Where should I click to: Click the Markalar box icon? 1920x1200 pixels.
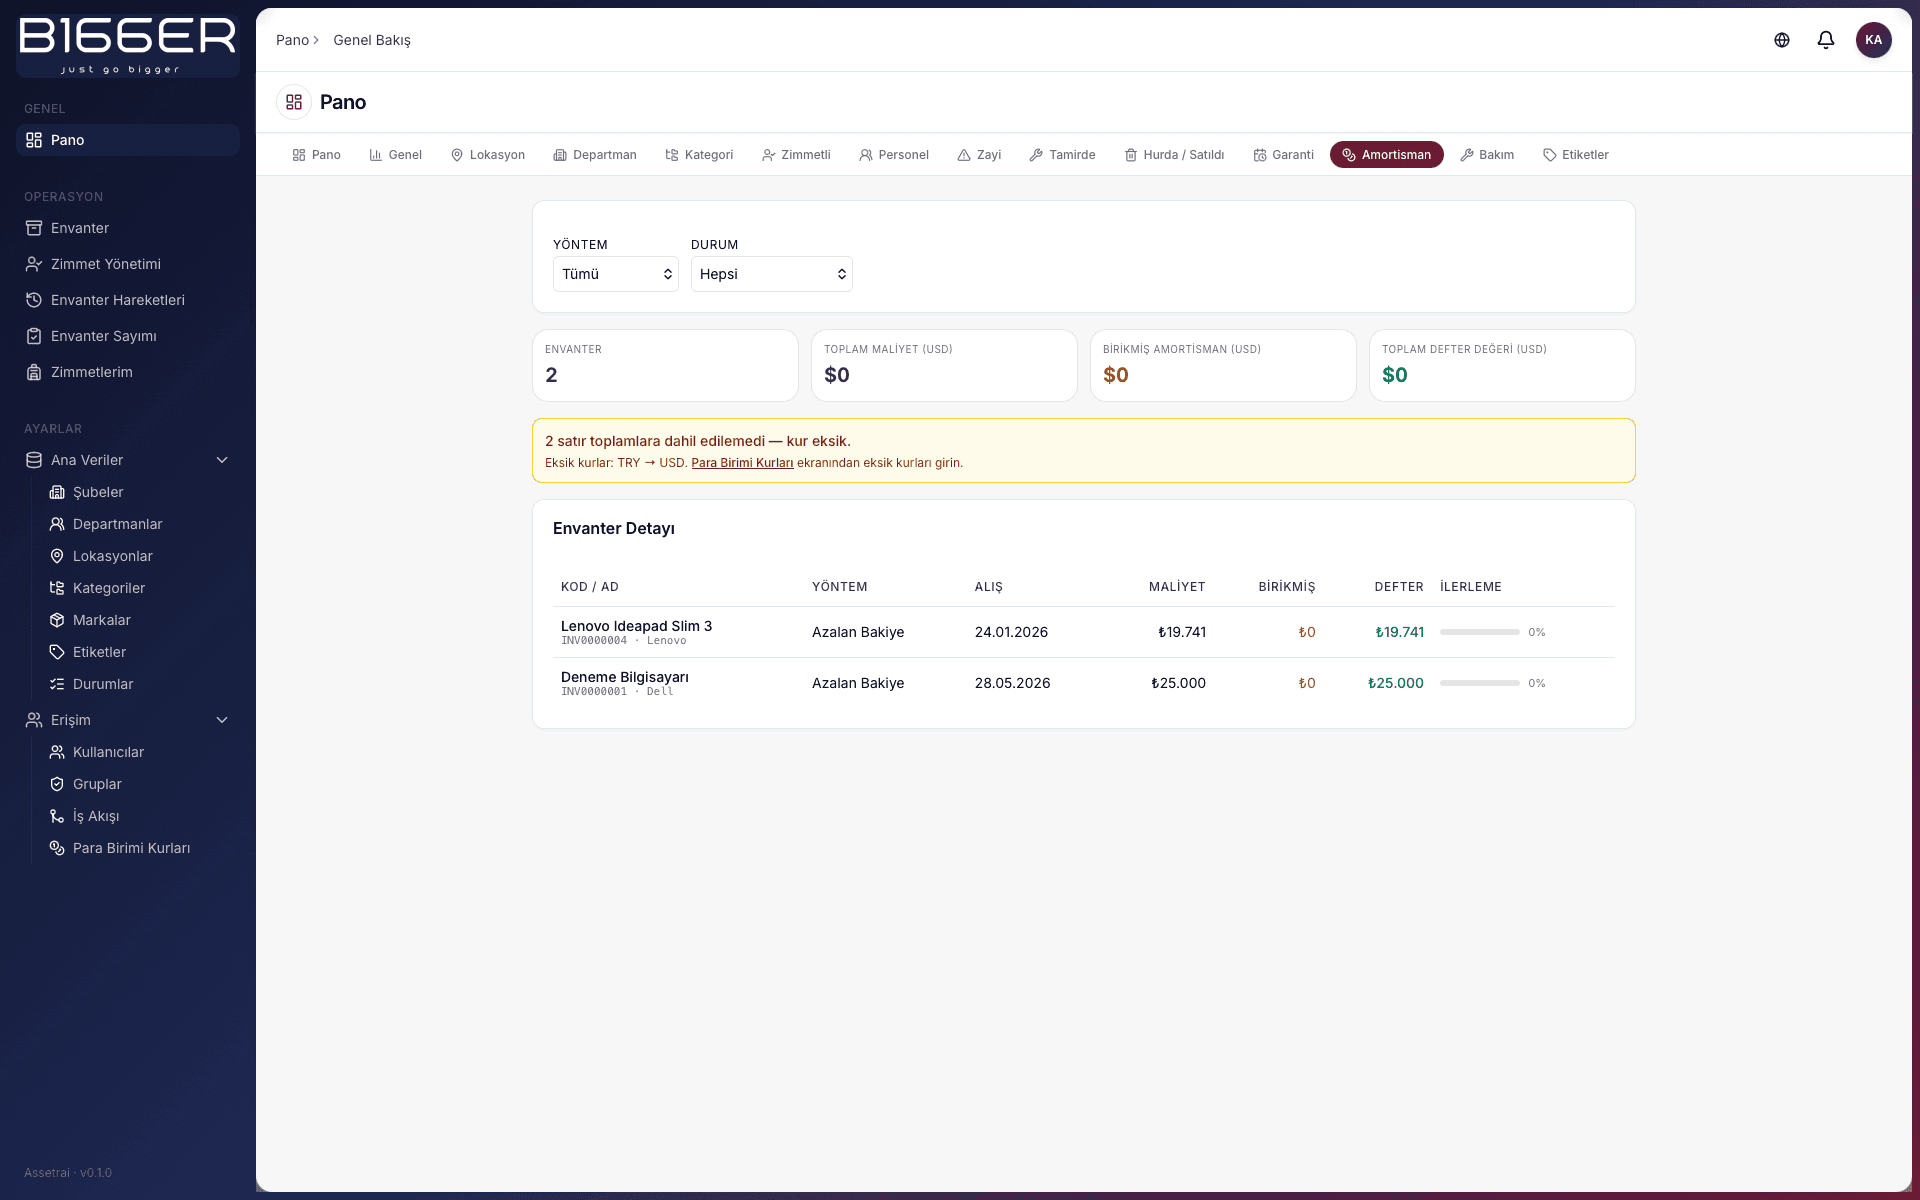pos(57,620)
